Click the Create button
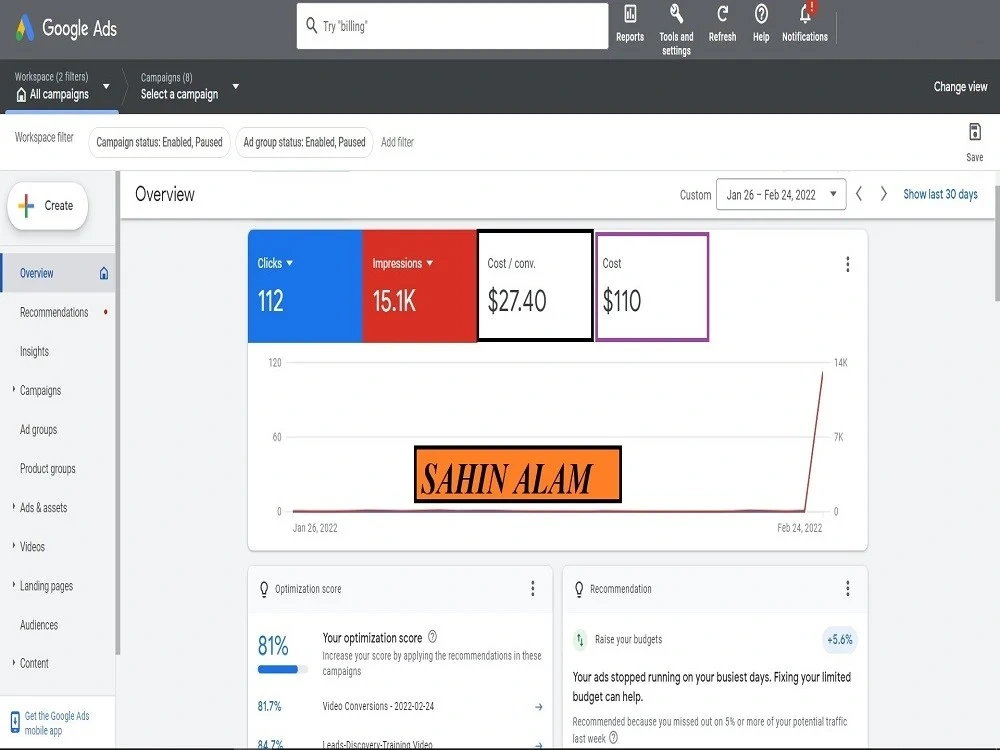The width and height of the screenshot is (1000, 750). pyautogui.click(x=47, y=205)
